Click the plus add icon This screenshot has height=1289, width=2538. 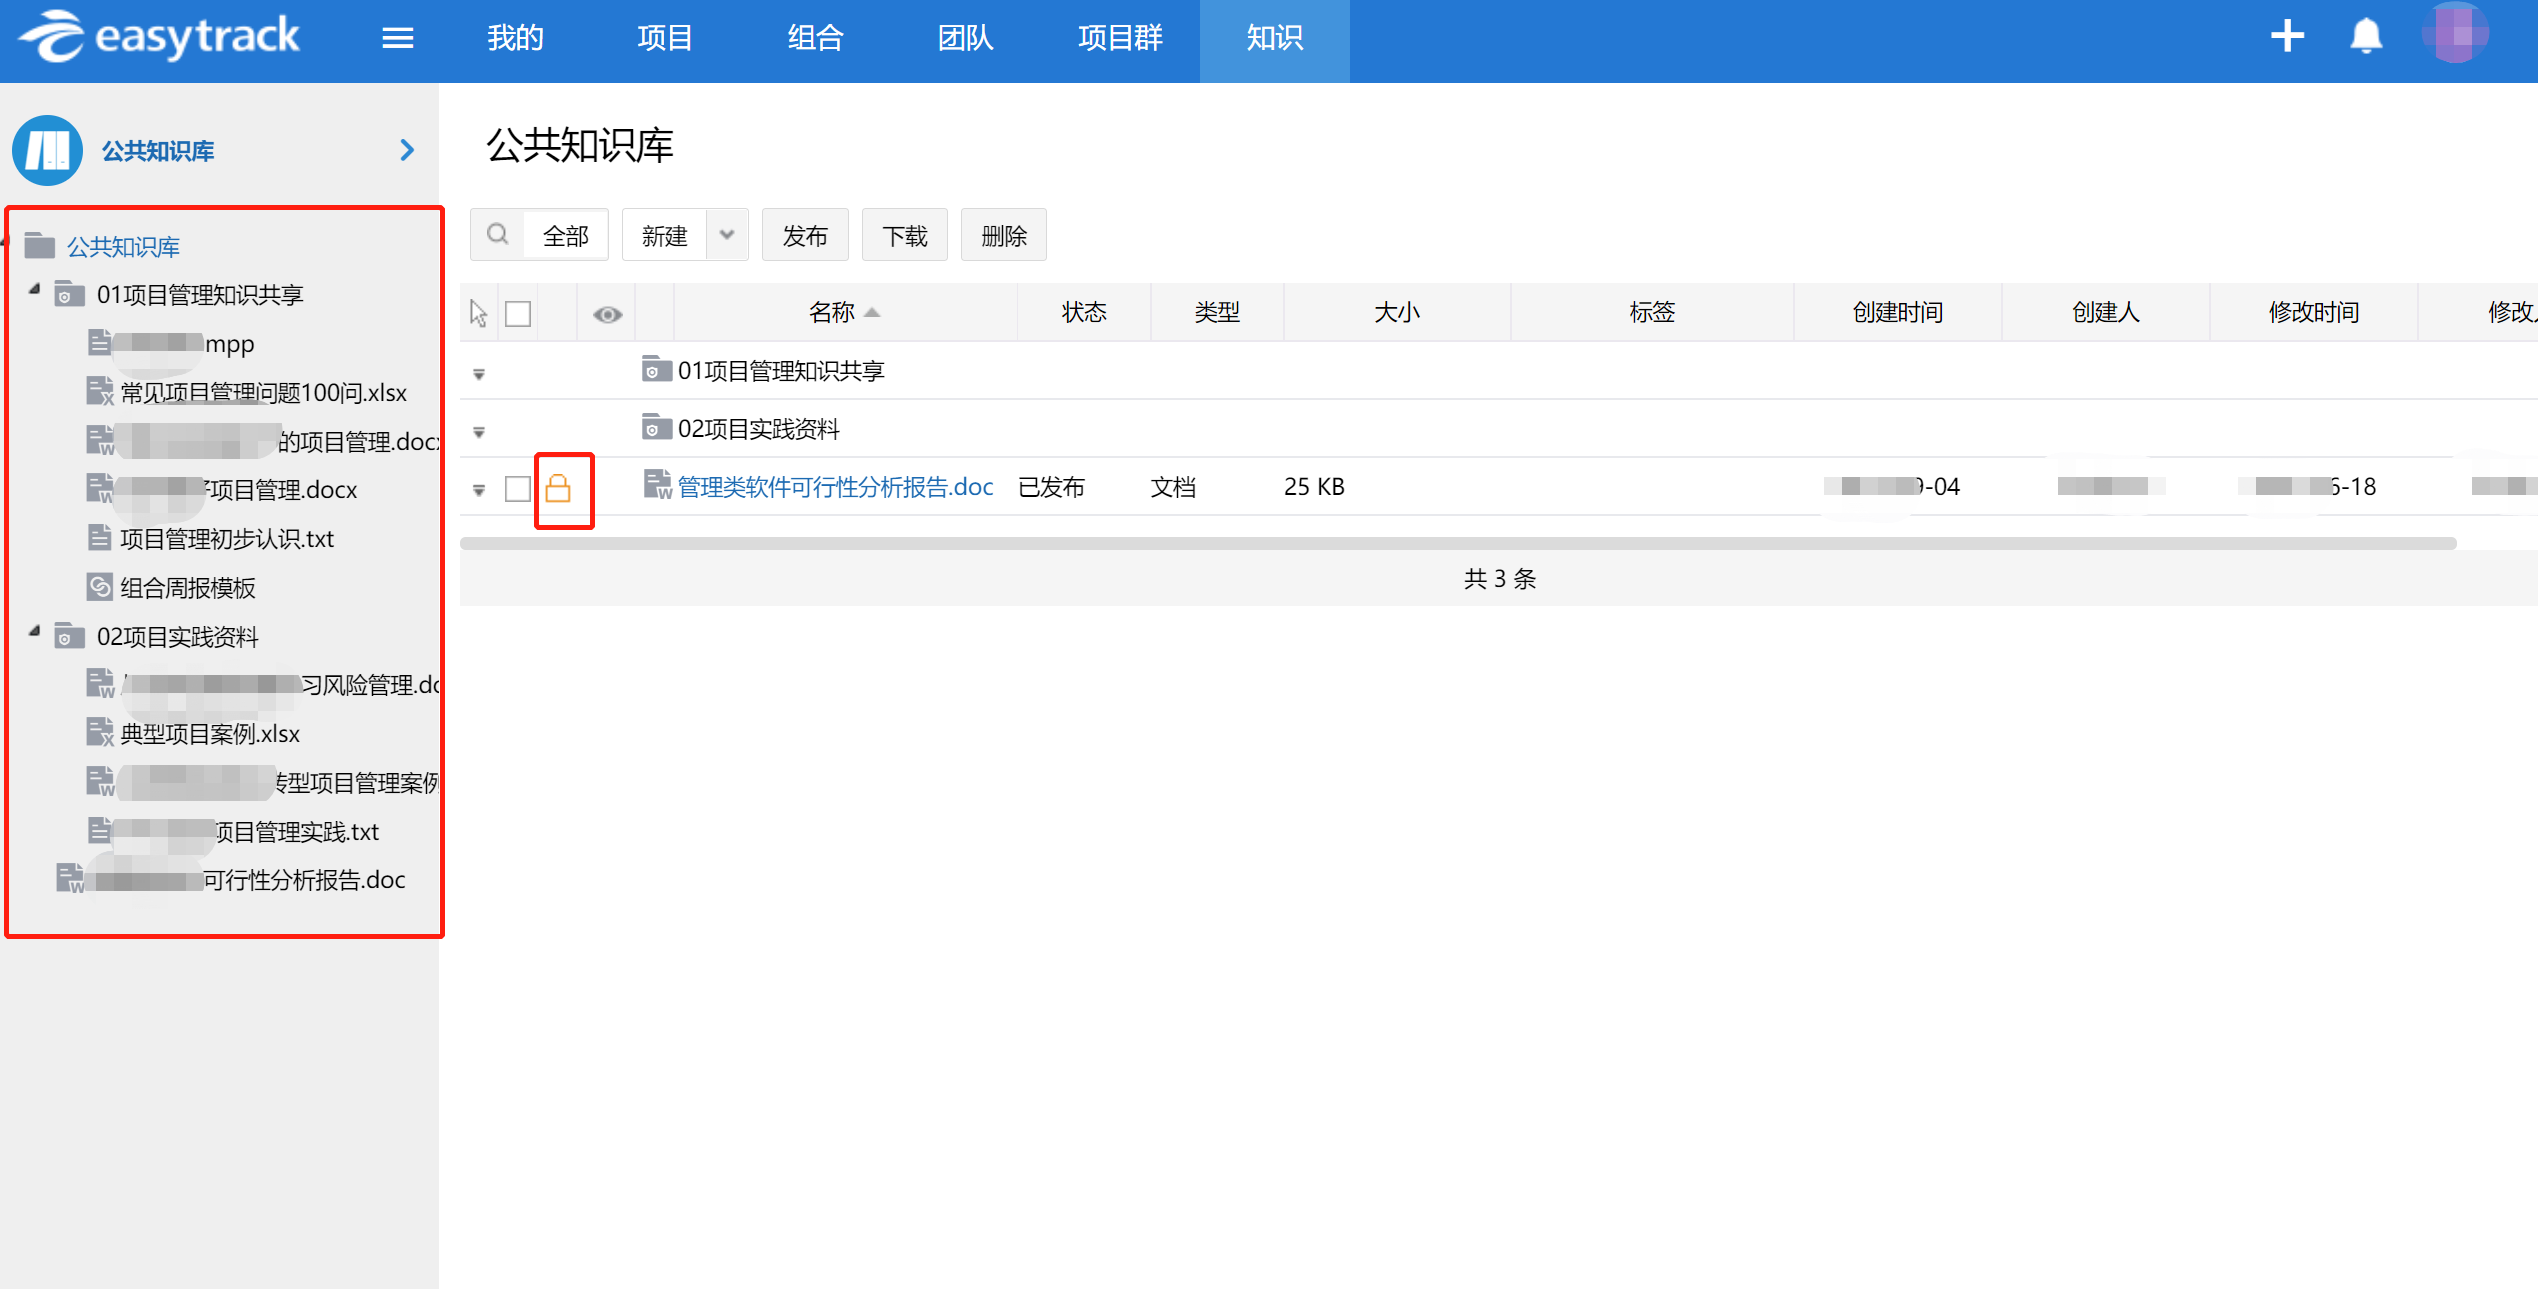click(2286, 37)
